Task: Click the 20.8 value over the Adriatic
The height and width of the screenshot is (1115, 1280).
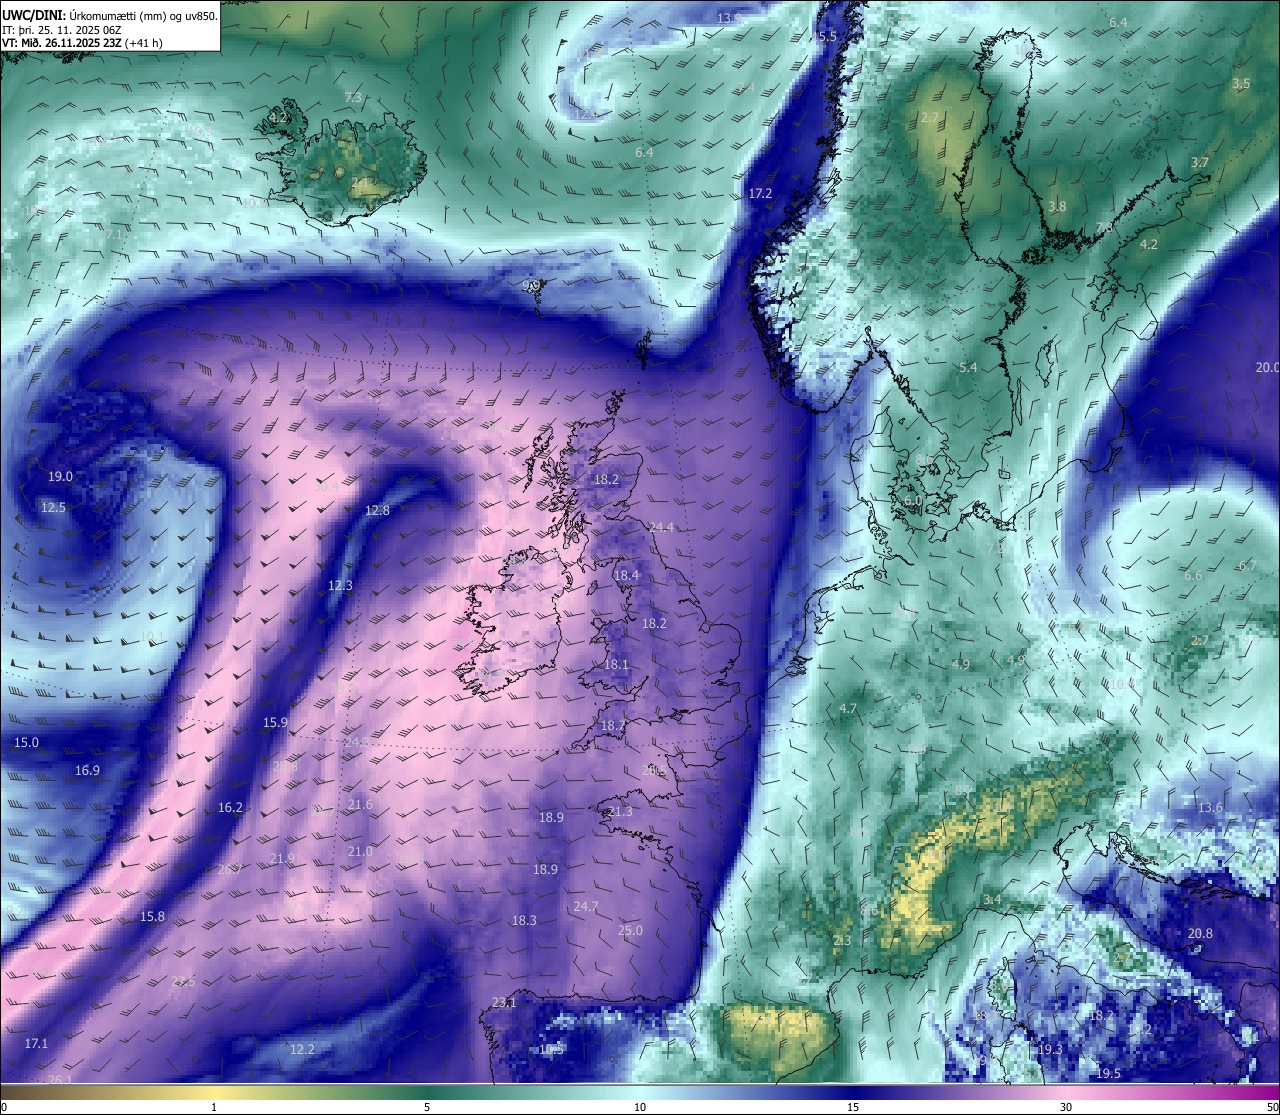Action: tap(1200, 934)
